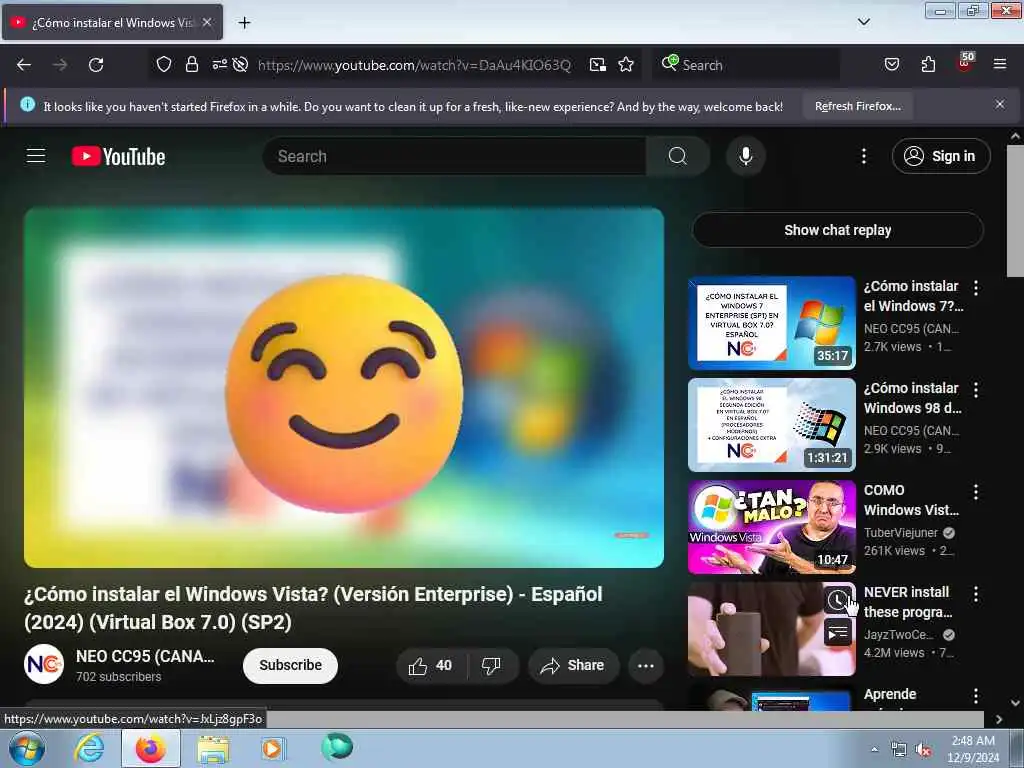Select the ¿Cómo instalar el Windows Vista tab

click(x=112, y=22)
